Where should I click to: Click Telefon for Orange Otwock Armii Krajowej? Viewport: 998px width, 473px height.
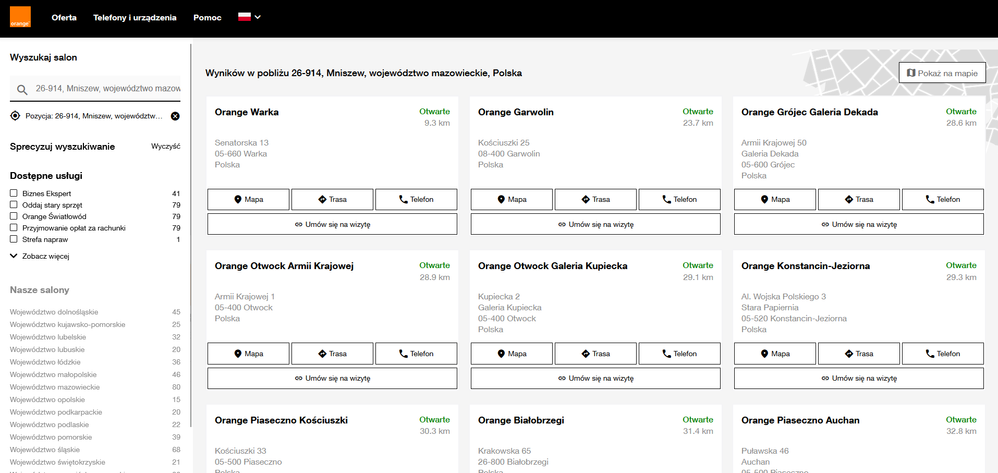(416, 353)
